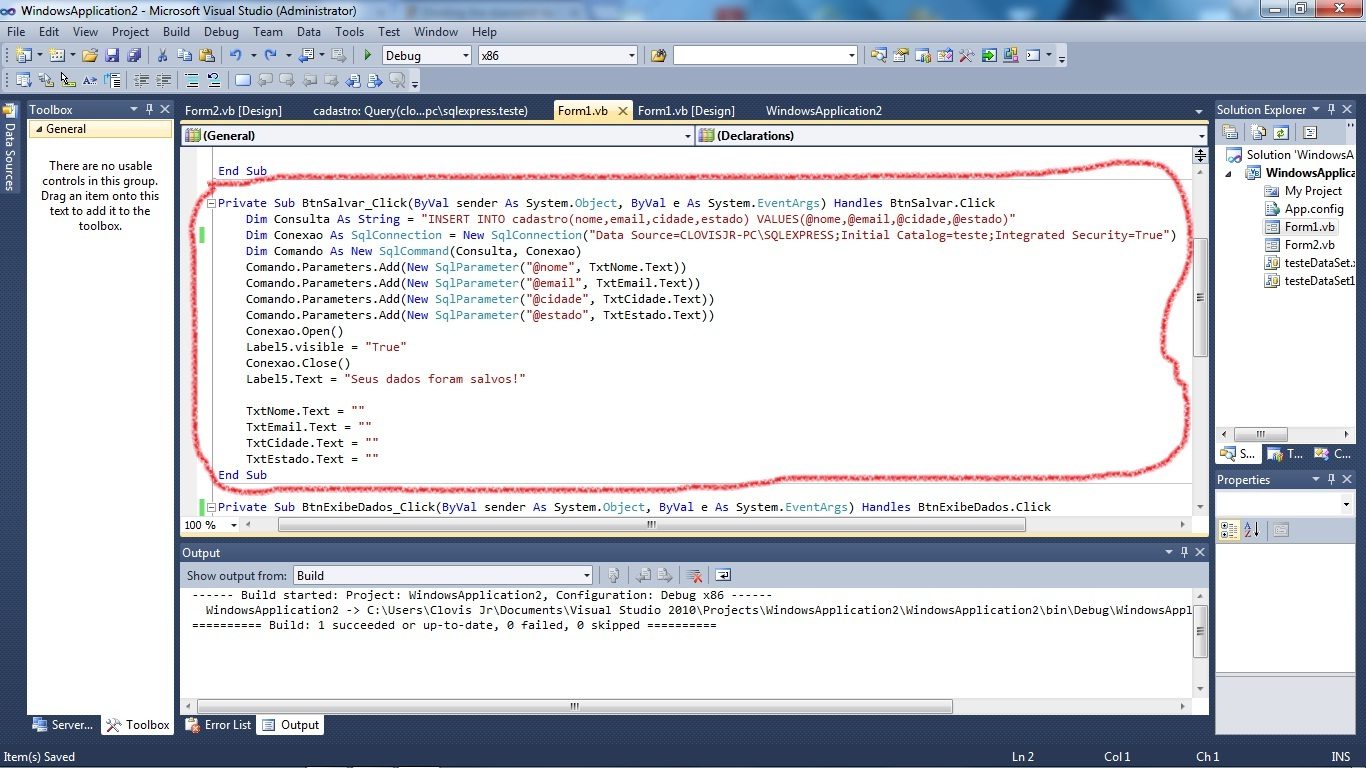
Task: Undo the last action via toolbar
Action: click(235, 56)
